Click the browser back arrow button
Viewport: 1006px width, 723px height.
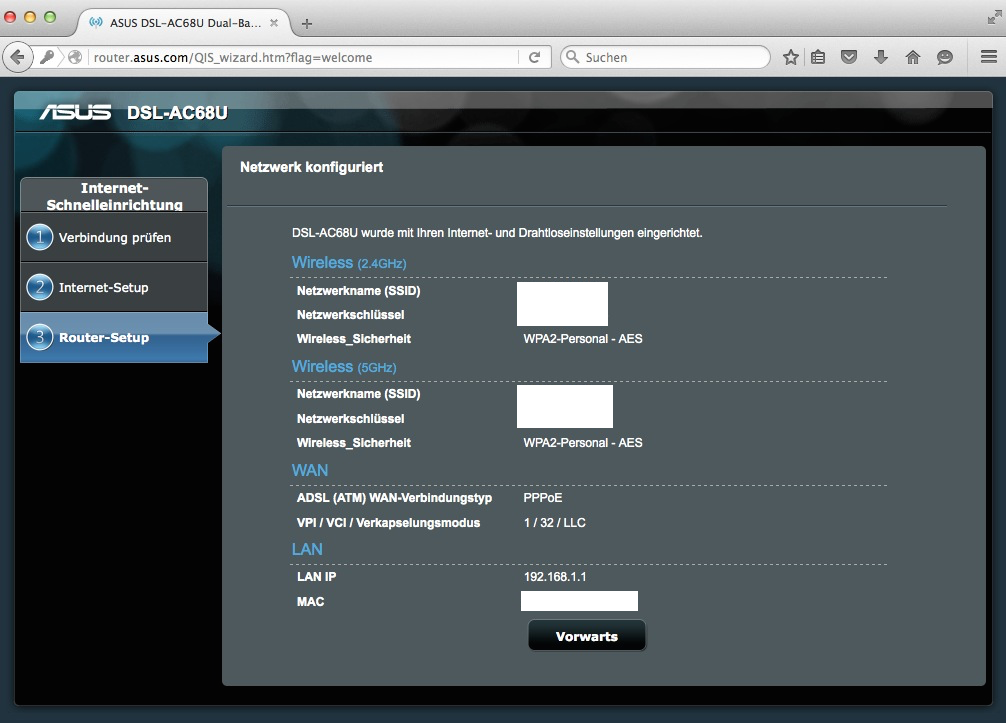(x=17, y=58)
